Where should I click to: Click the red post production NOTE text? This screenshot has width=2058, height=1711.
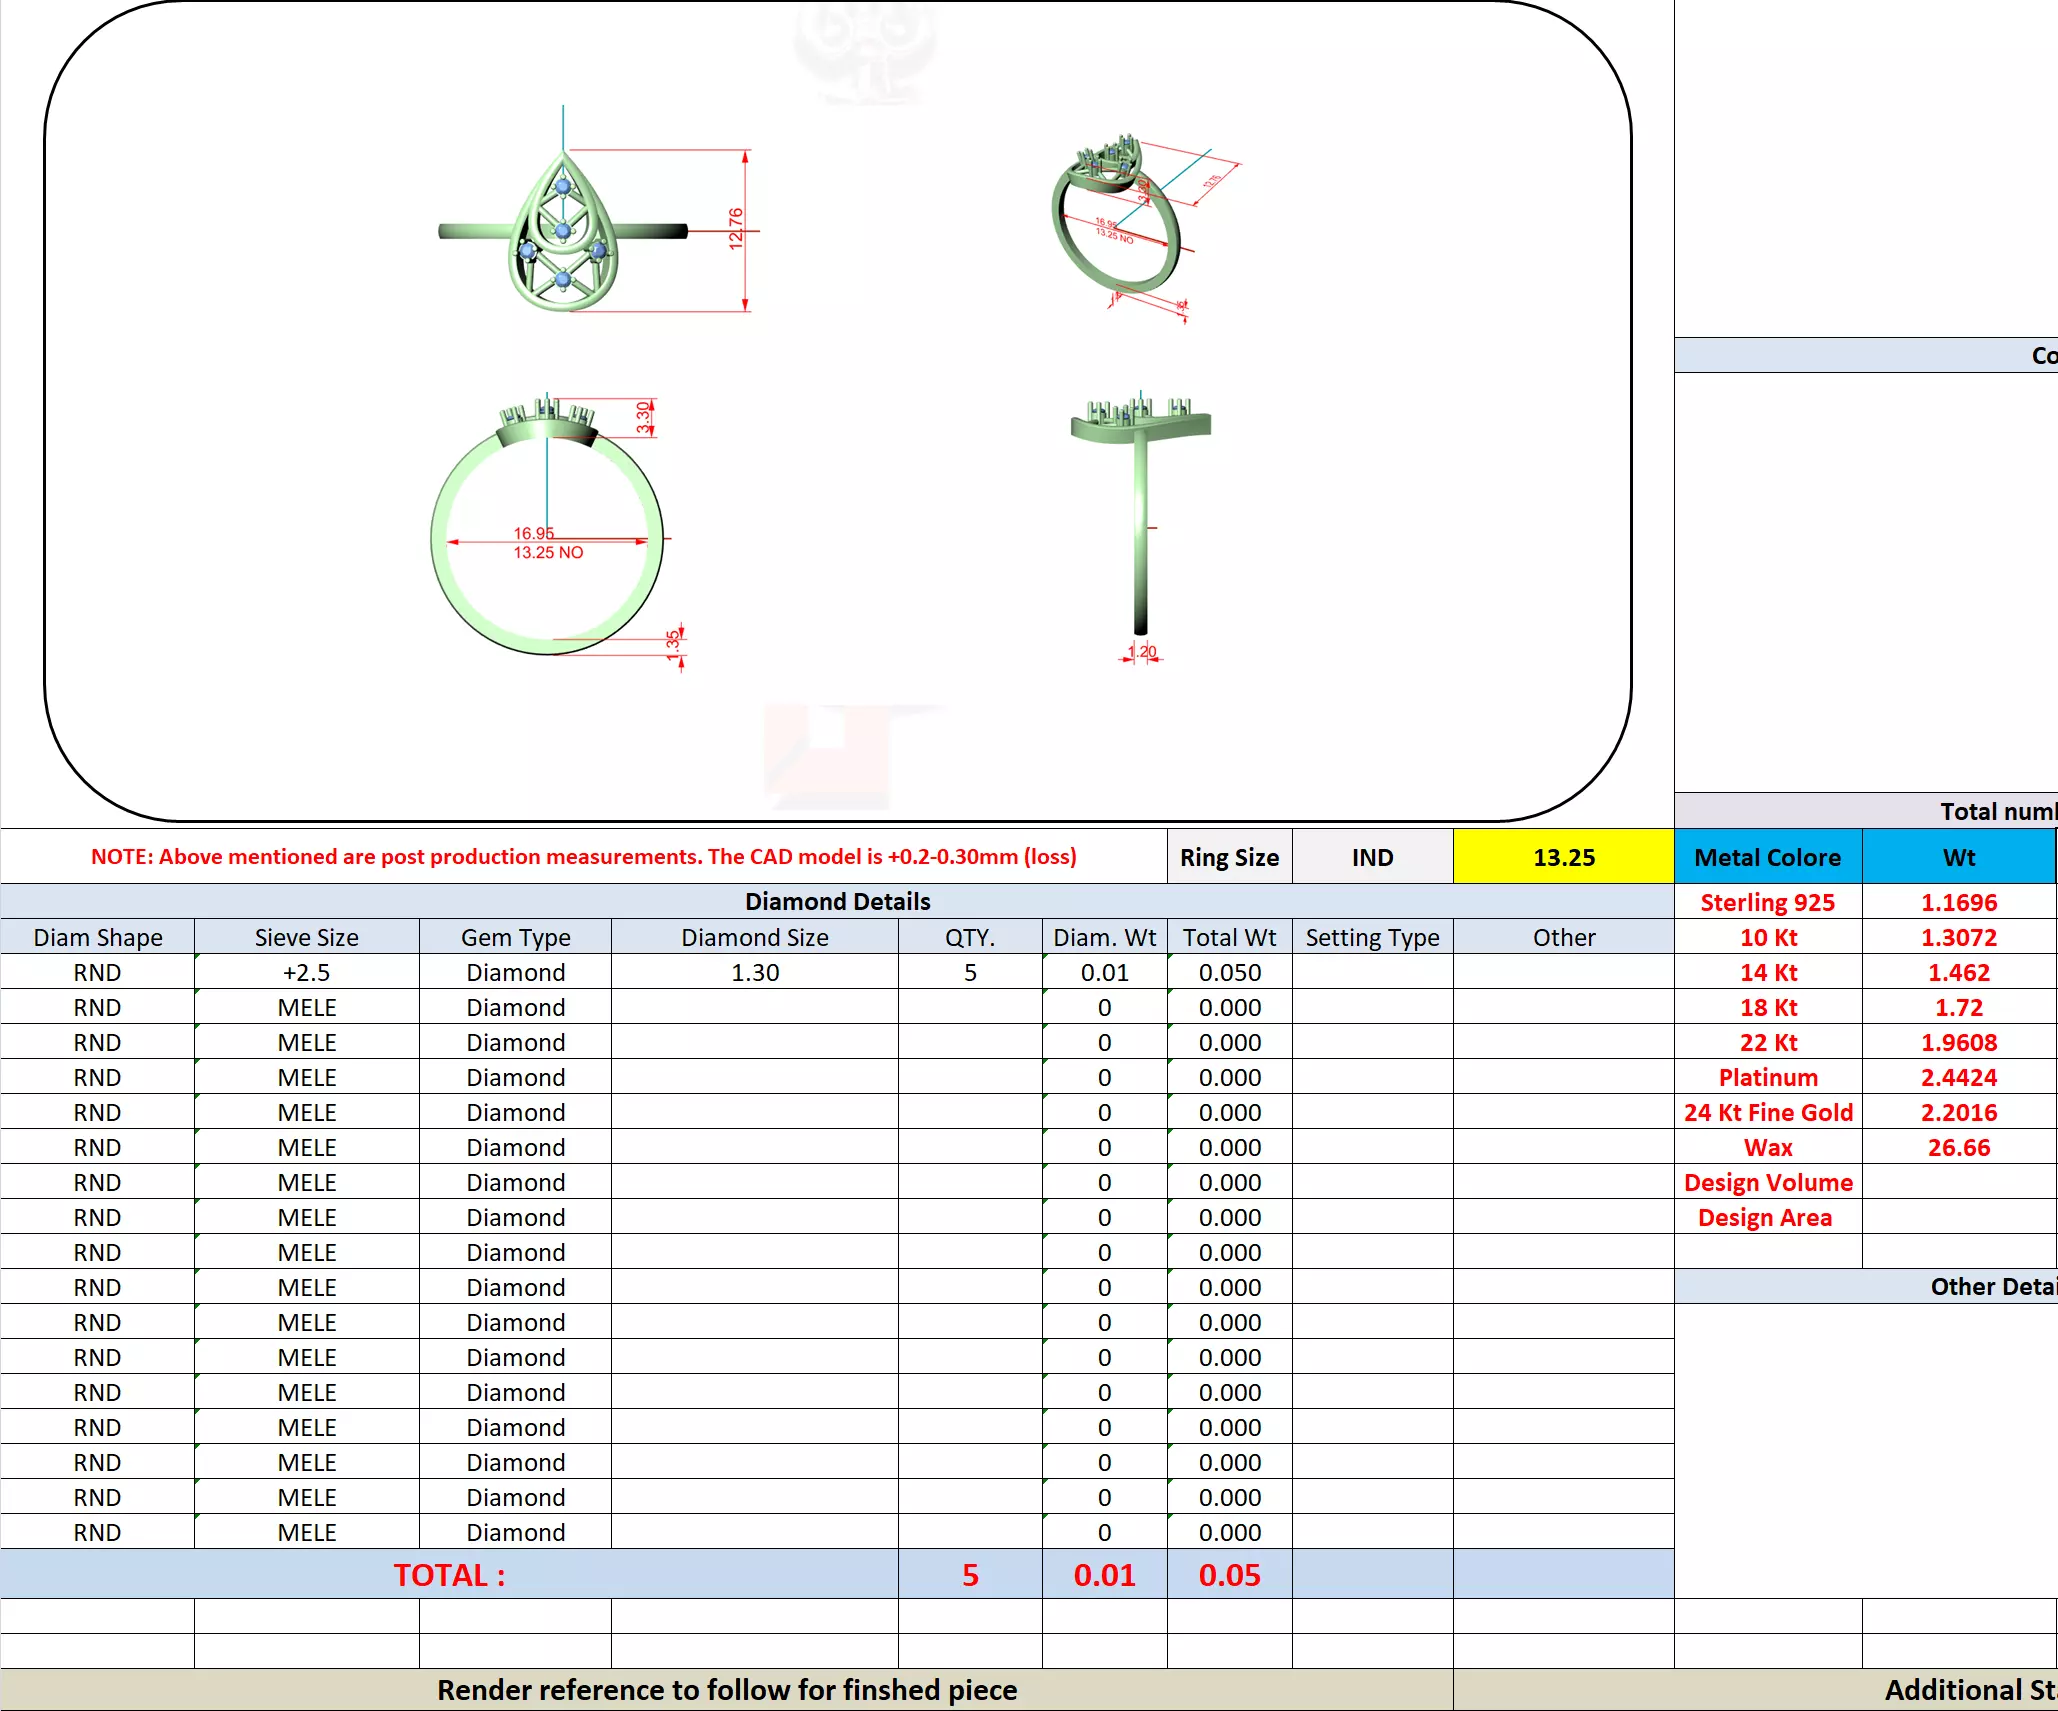(583, 857)
